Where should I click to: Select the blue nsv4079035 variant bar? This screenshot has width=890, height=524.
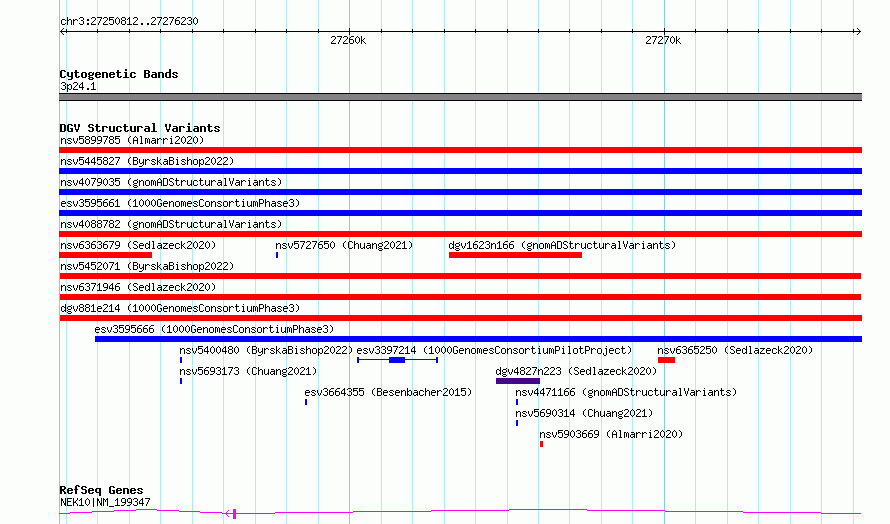click(460, 192)
